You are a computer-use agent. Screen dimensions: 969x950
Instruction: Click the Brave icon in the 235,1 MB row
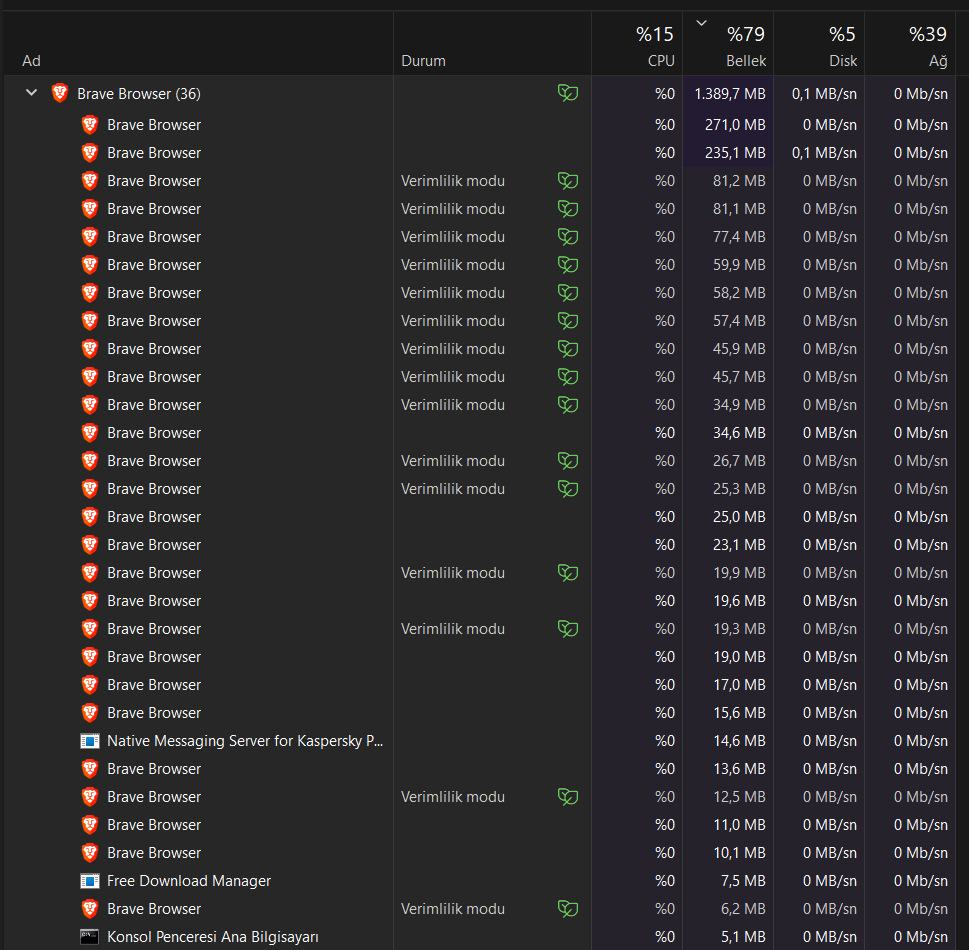(90, 153)
